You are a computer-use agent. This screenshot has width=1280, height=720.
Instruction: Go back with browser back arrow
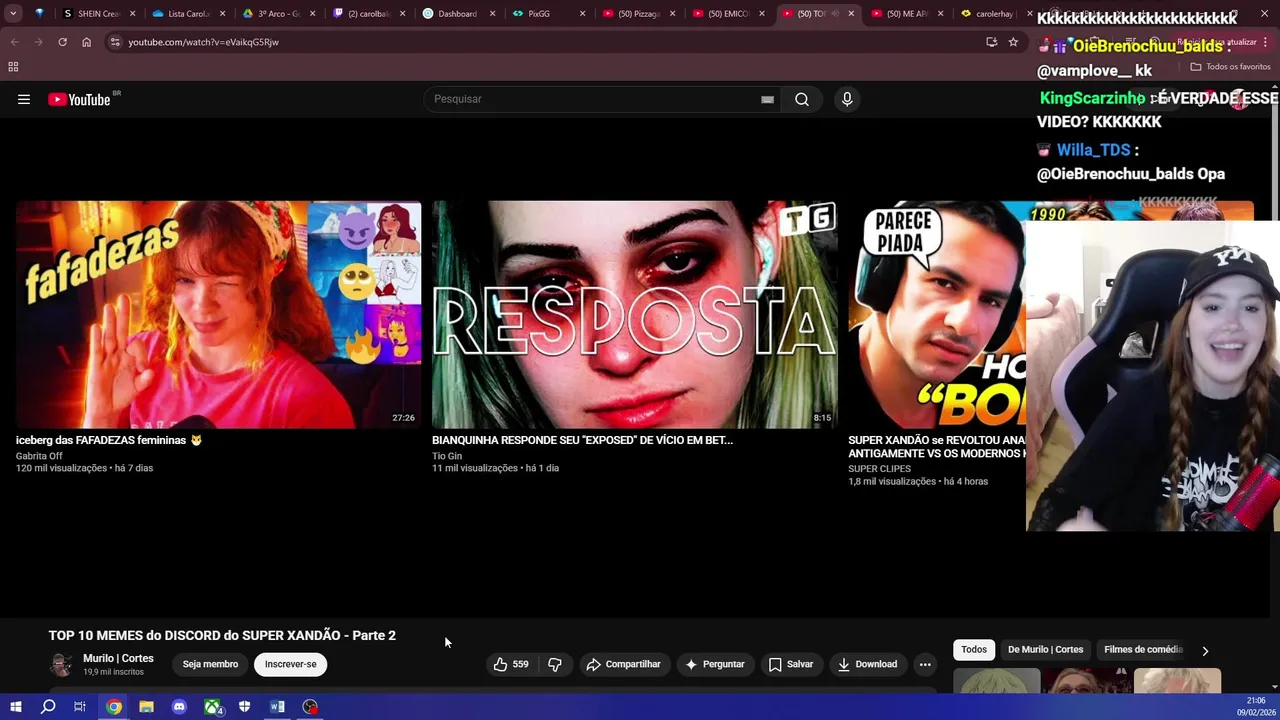tap(14, 42)
